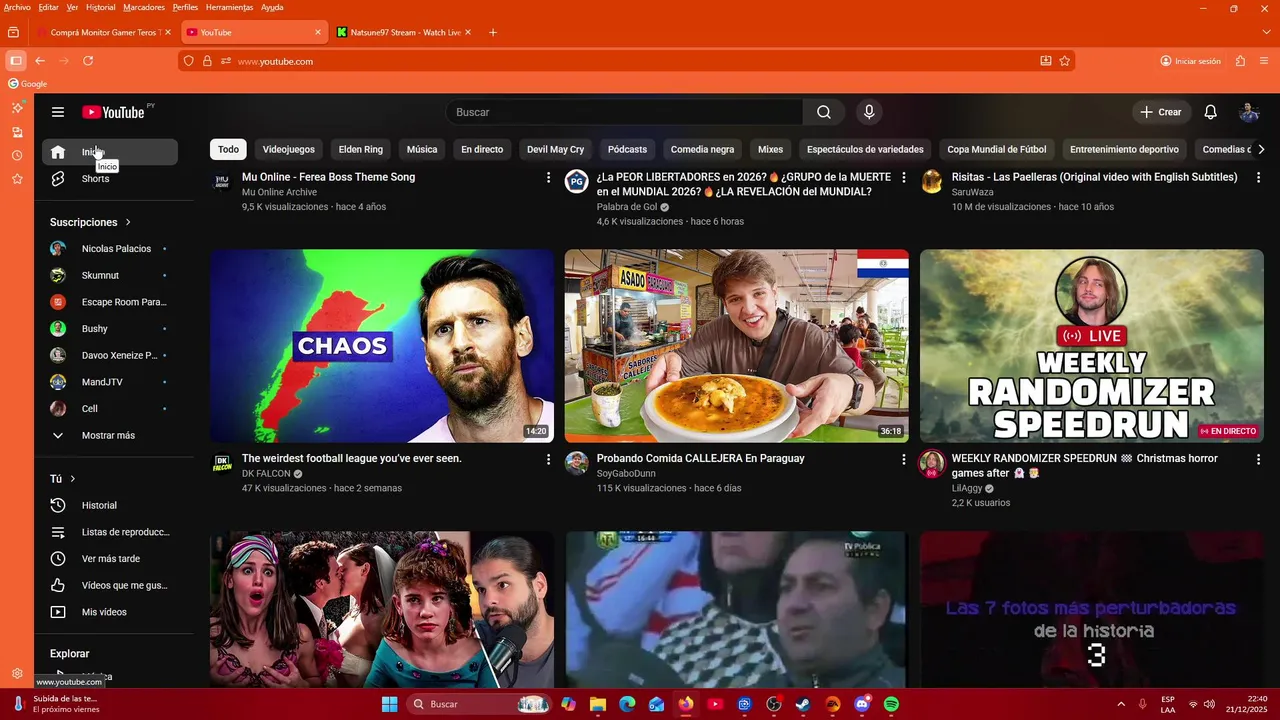The height and width of the screenshot is (720, 1280).
Task: Open options for Probando Comida CALLEJERA video
Action: (x=903, y=459)
